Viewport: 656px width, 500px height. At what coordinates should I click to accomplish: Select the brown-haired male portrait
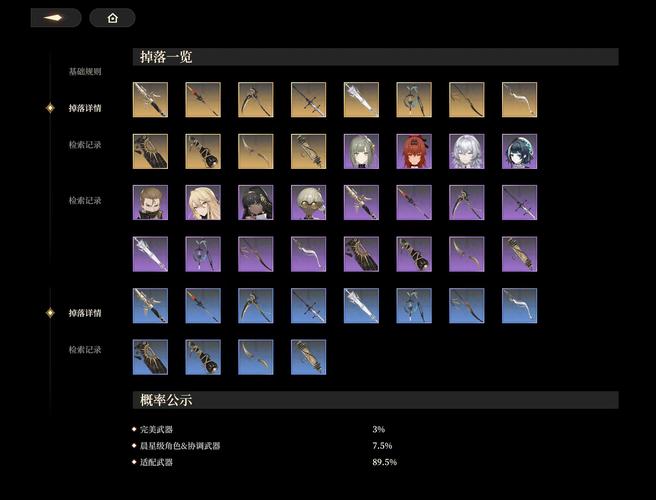pos(150,203)
